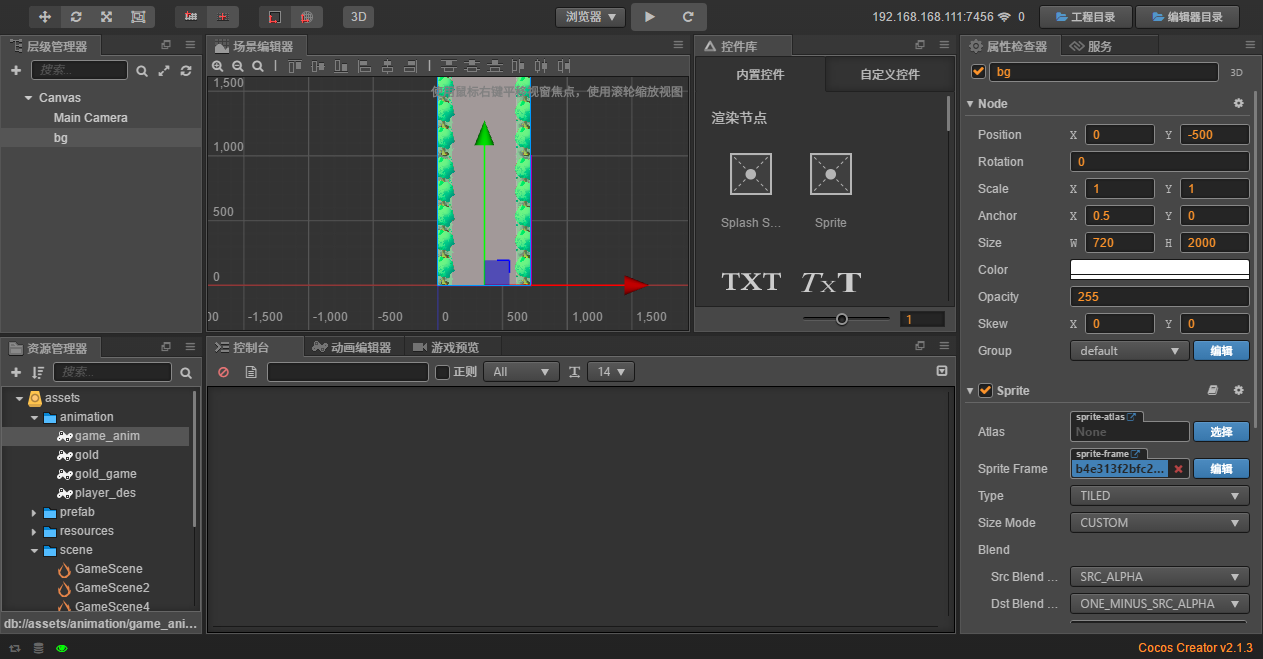Collapse the Sprite component section

tap(970, 391)
